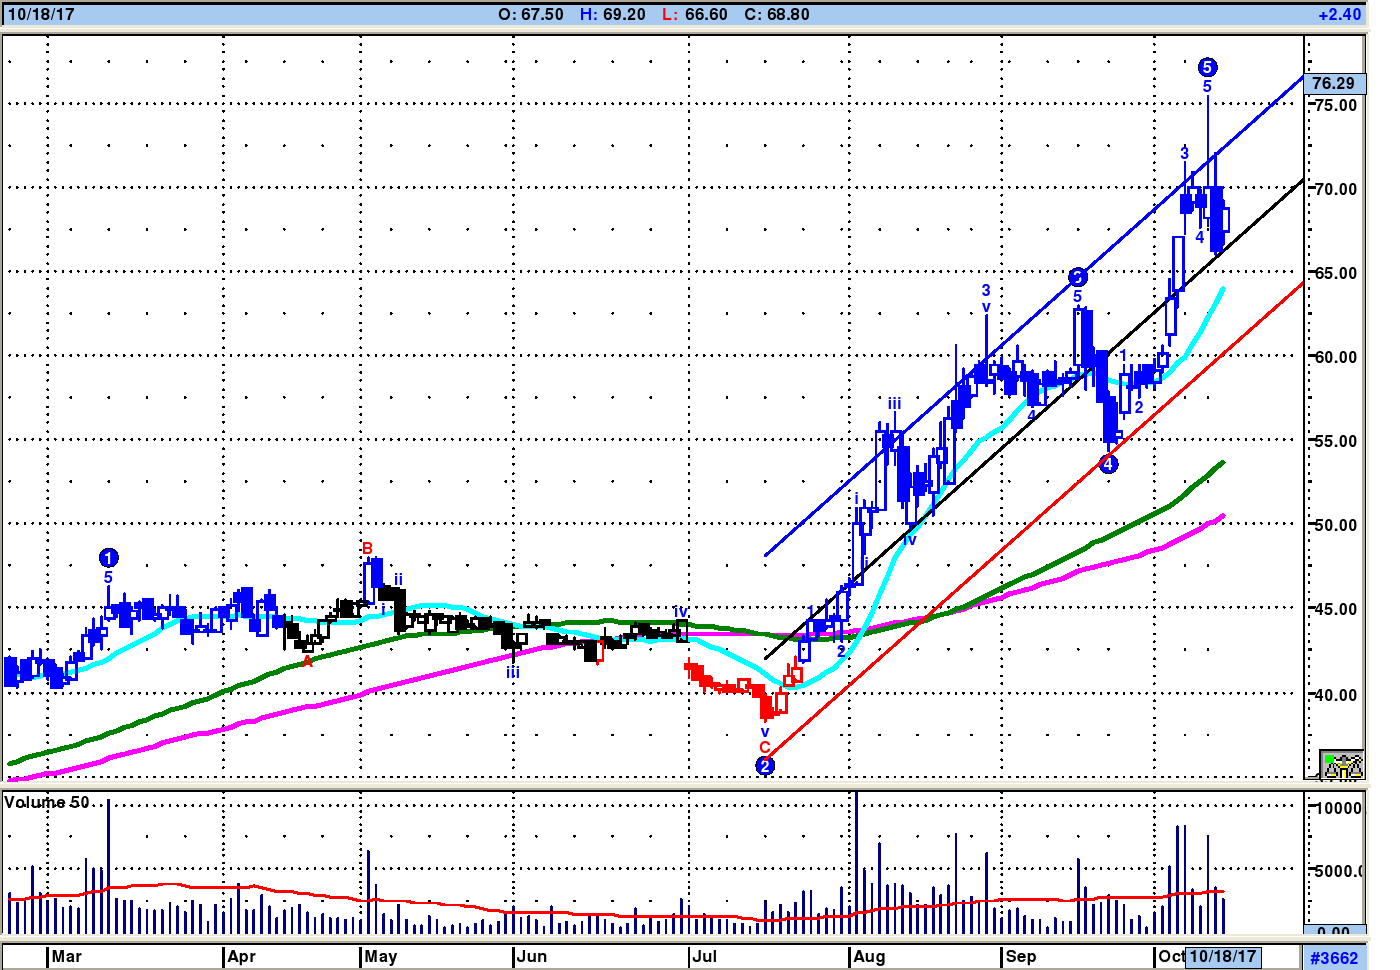Click the #3662 bar count label
The height and width of the screenshot is (970, 1400).
click(1334, 957)
